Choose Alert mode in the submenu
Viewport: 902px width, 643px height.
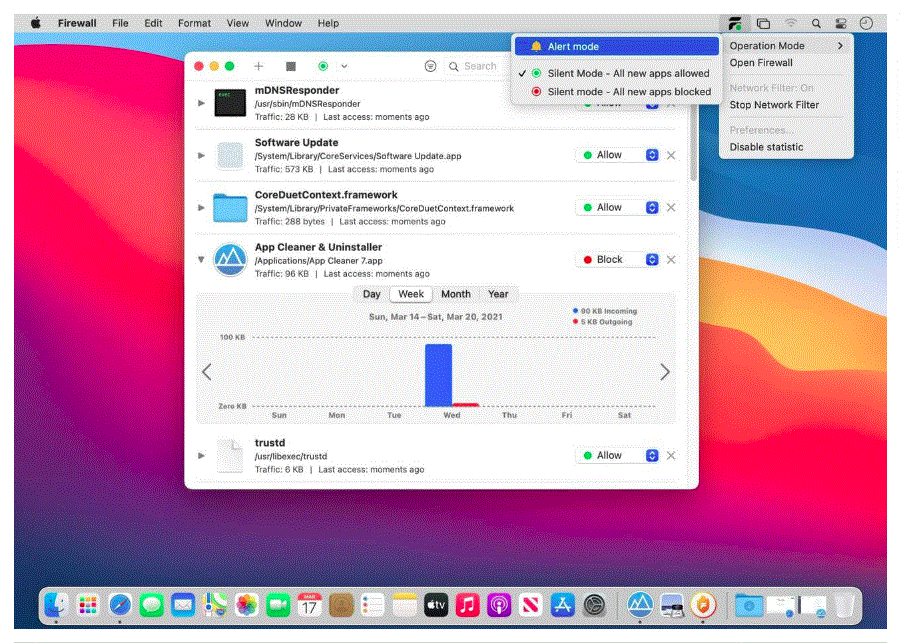pyautogui.click(x=616, y=47)
